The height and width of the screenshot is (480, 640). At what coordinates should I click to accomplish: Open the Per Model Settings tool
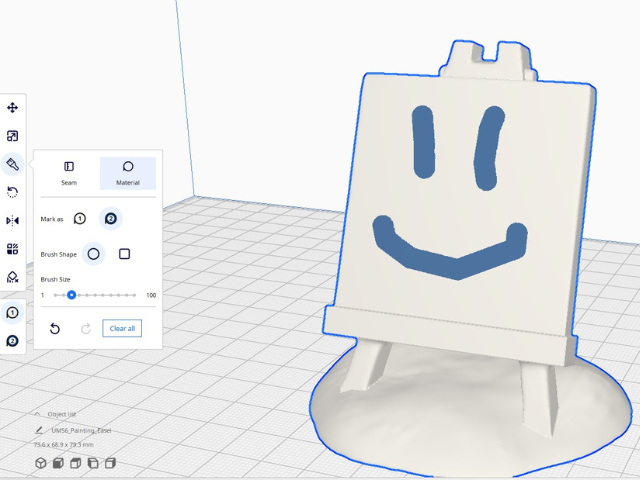point(12,249)
